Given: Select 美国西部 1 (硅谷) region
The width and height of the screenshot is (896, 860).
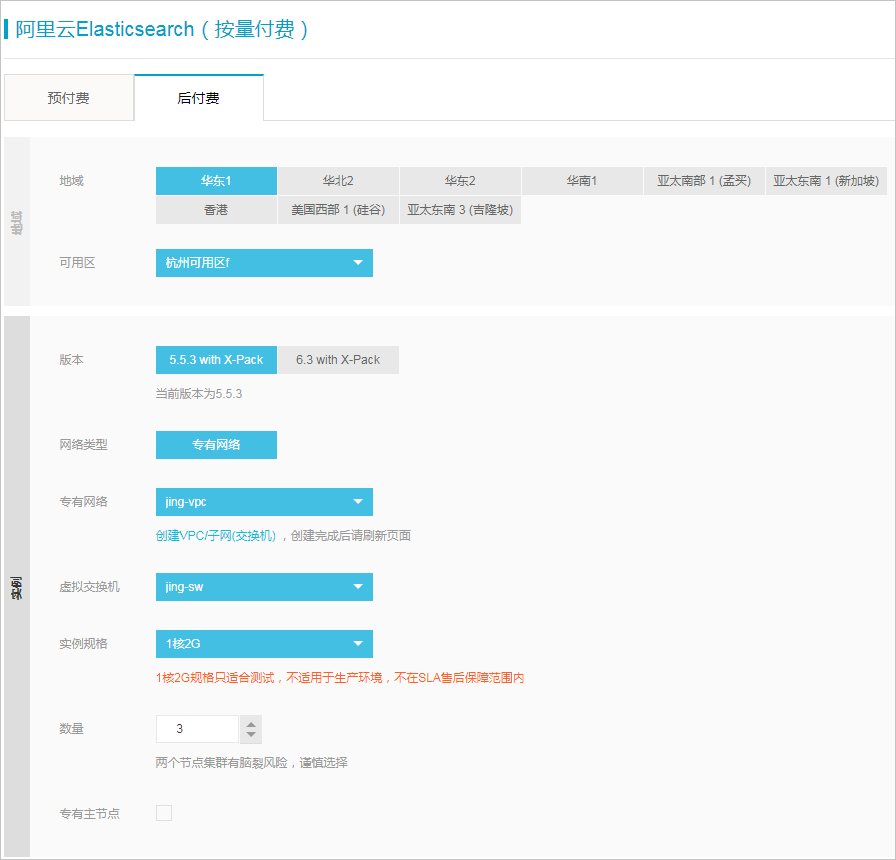Looking at the screenshot, I should point(338,210).
